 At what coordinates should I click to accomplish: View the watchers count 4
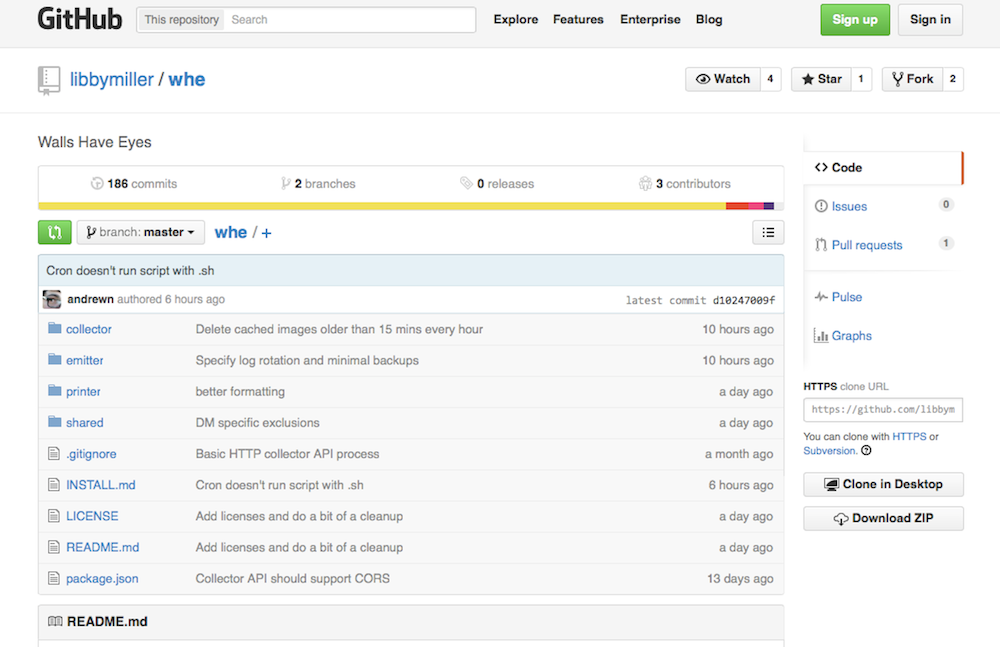(770, 79)
